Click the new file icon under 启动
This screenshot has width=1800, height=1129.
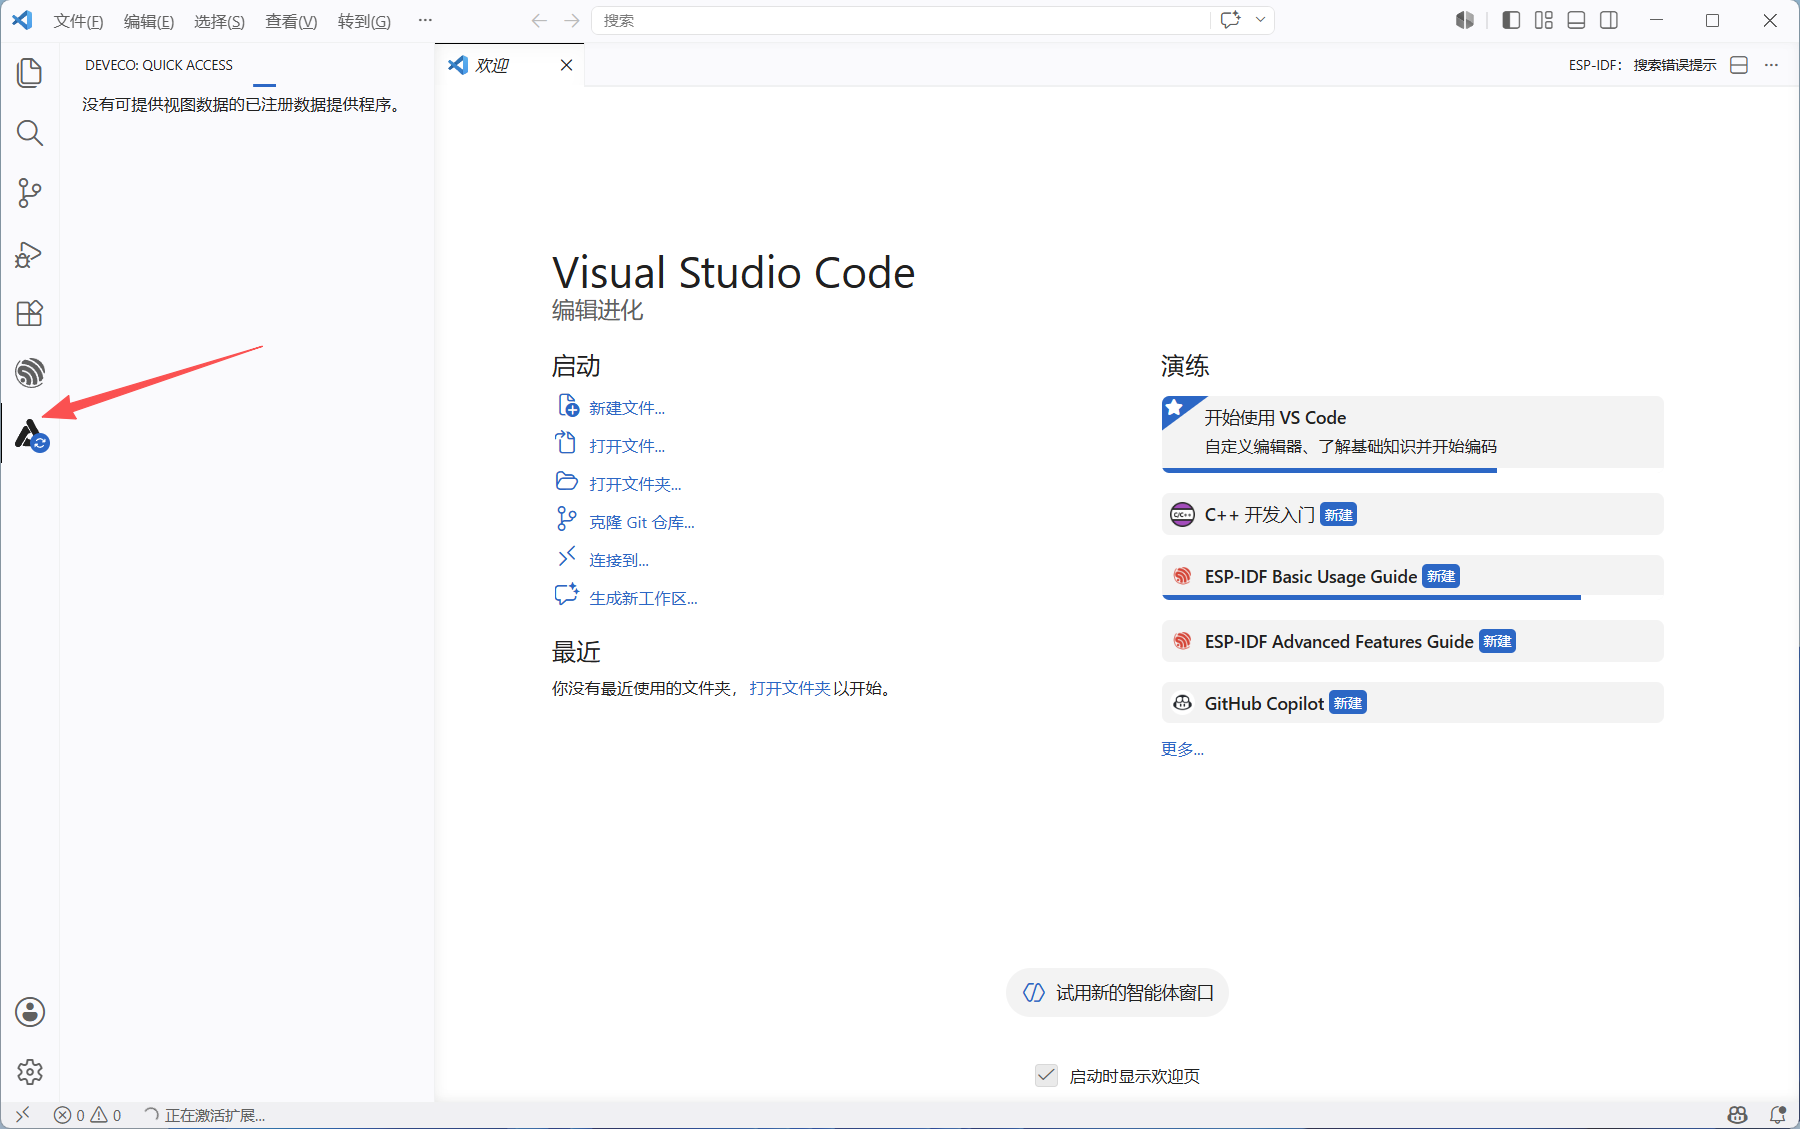click(568, 406)
